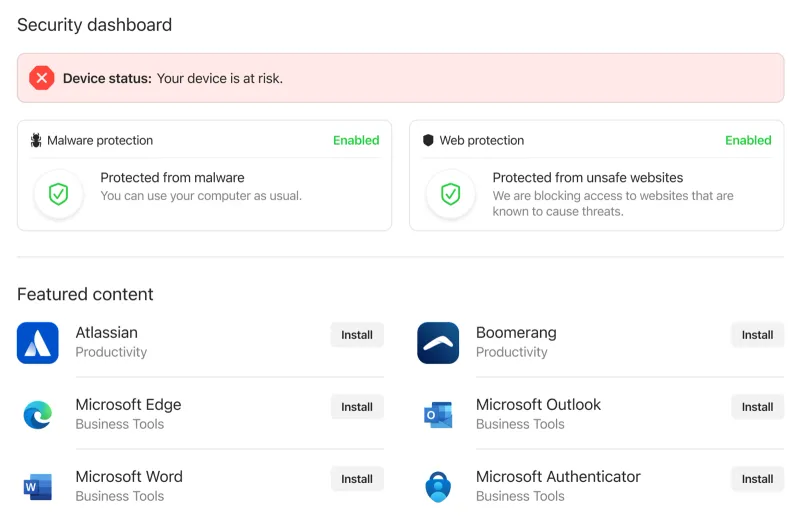Open the Microsoft Edge app icon
This screenshot has width=800, height=520.
pyautogui.click(x=38, y=415)
